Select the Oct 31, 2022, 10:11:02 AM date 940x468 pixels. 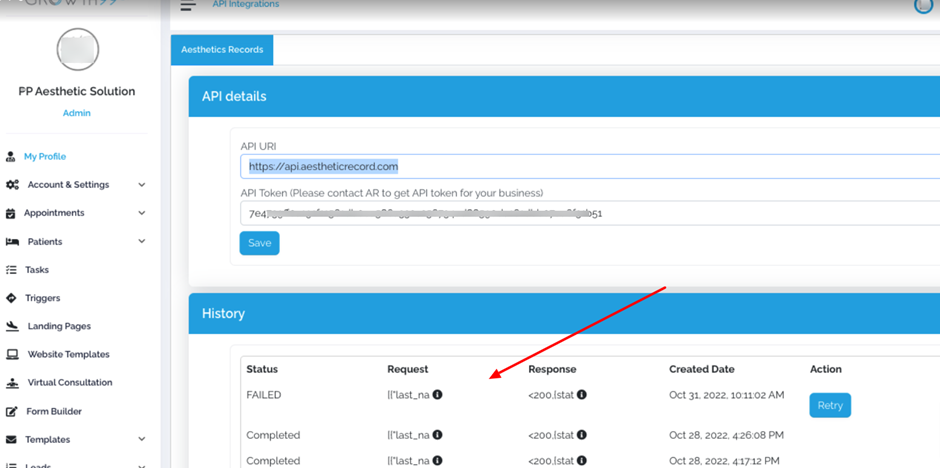coord(727,395)
